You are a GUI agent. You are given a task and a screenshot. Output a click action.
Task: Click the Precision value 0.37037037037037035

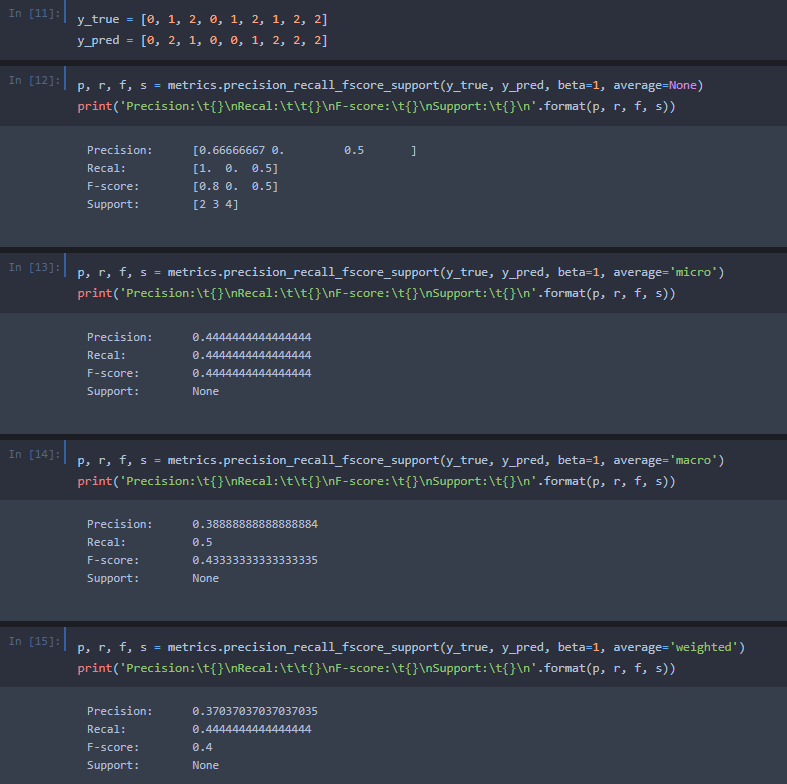(255, 711)
